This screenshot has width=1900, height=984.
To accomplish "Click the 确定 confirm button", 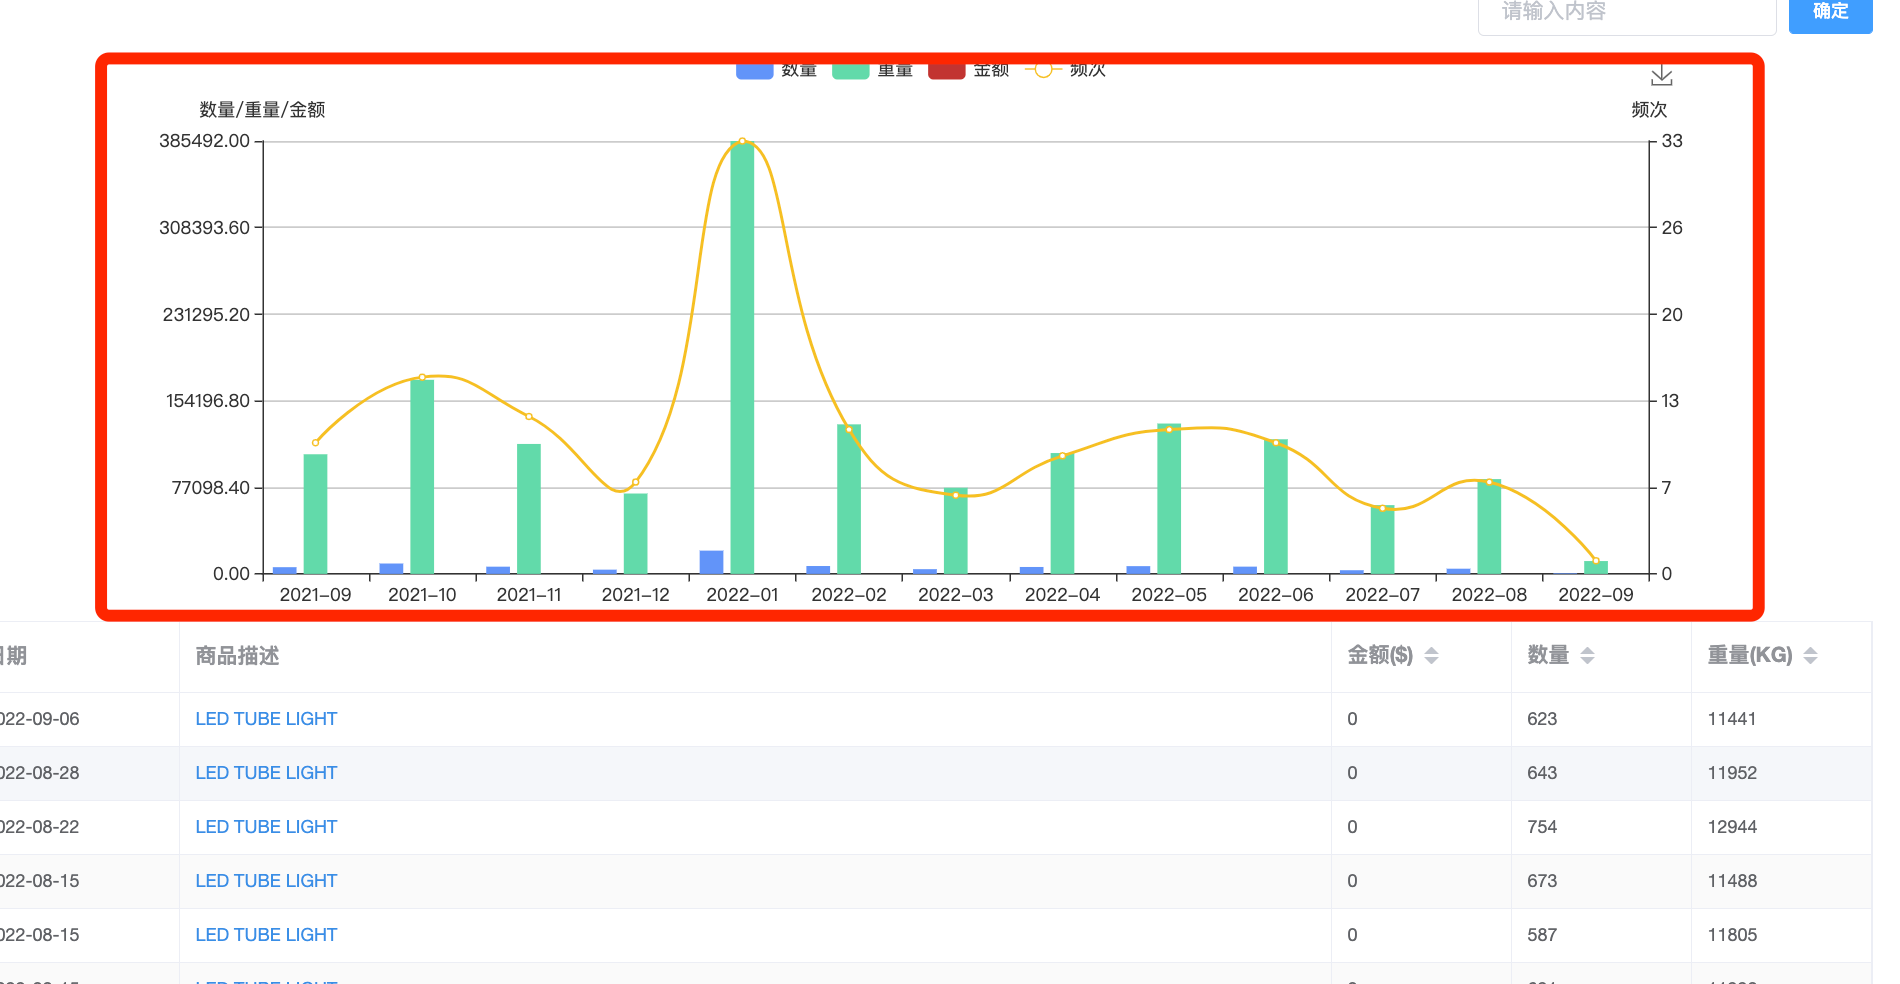I will coord(1830,14).
